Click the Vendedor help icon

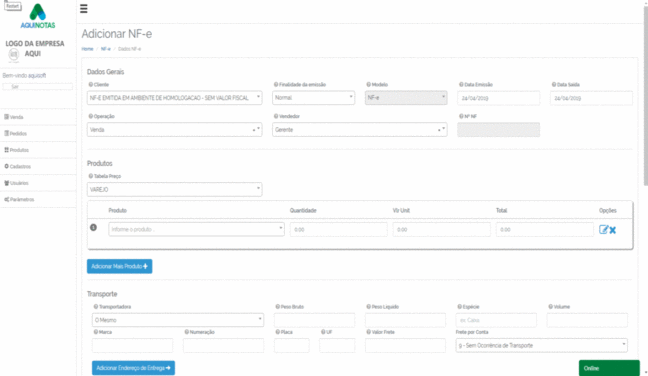point(276,116)
